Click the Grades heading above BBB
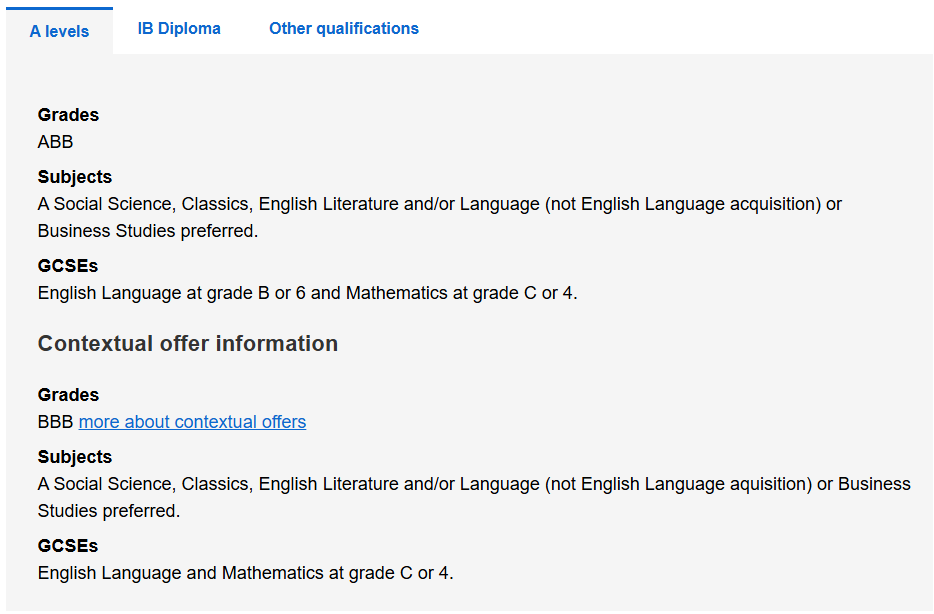The height and width of the screenshot is (614, 934). (x=68, y=395)
